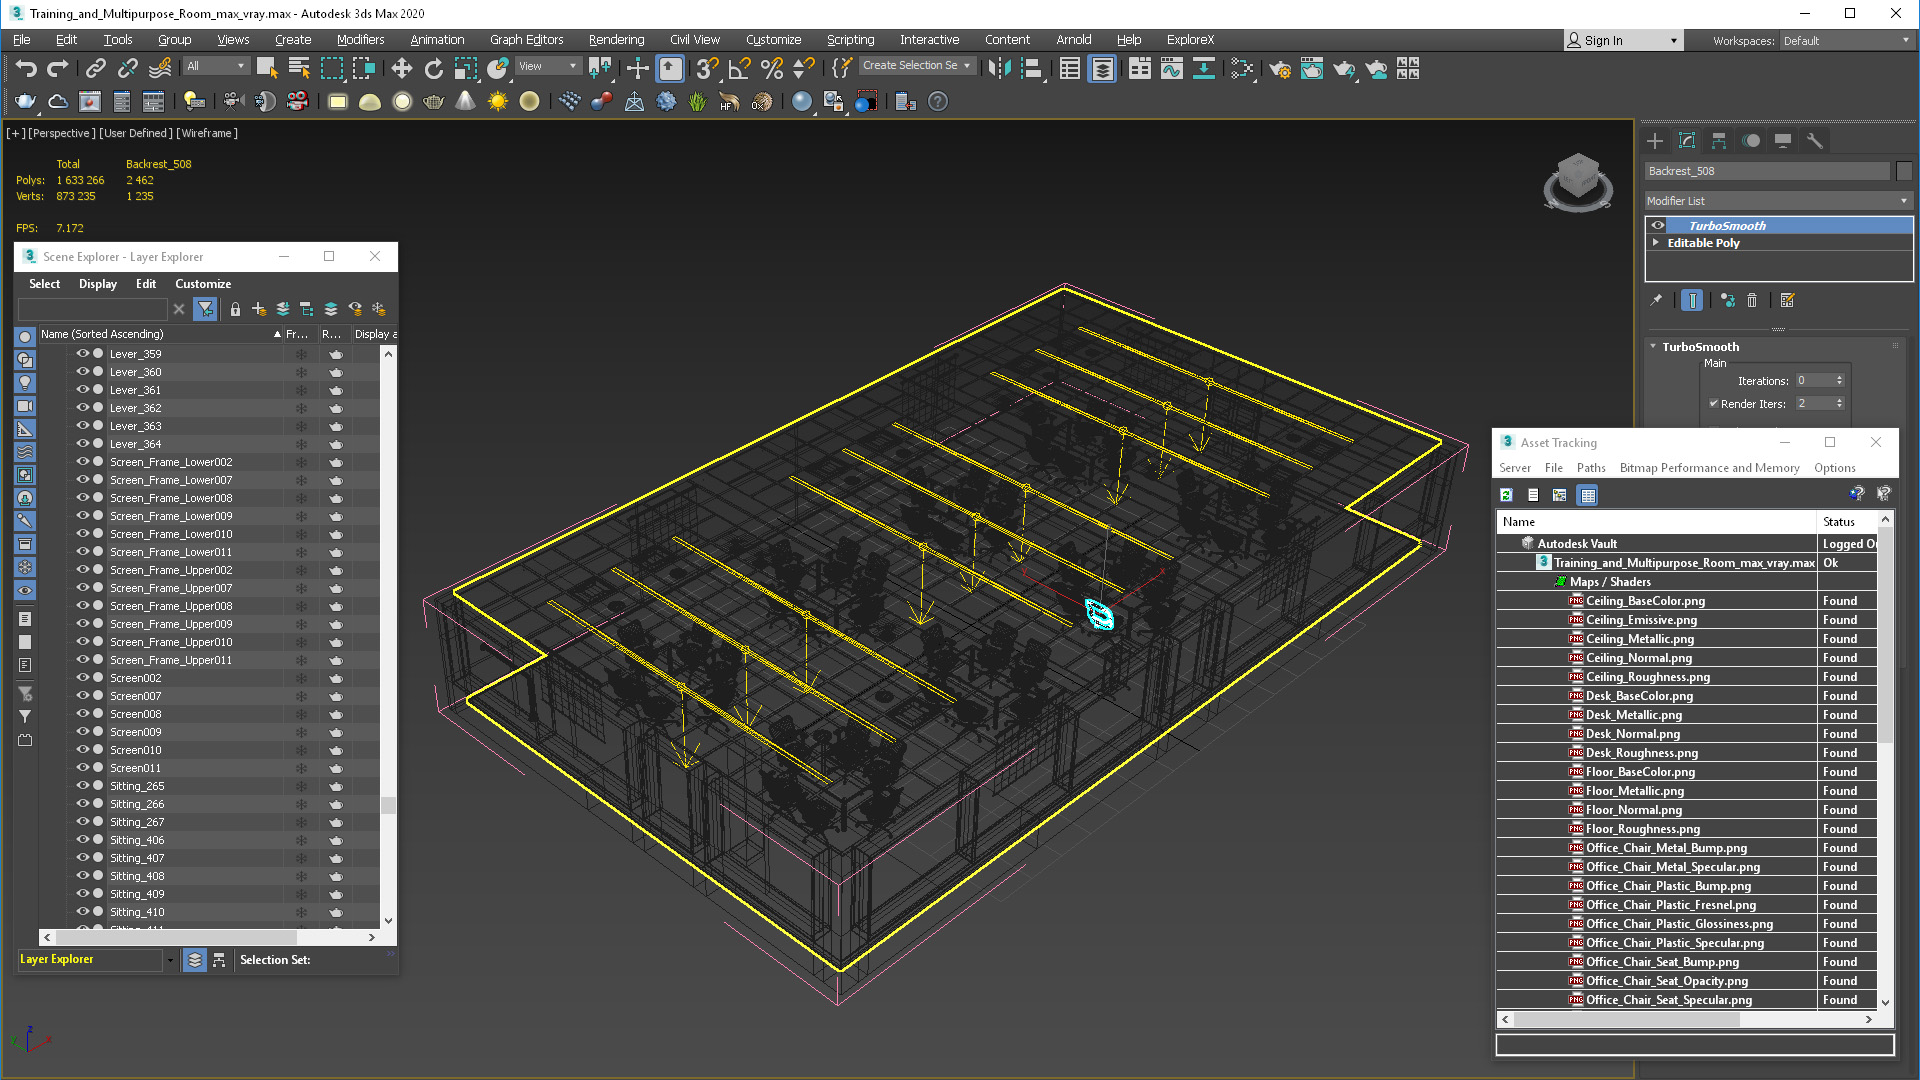Click the Wireframe viewport label
The height and width of the screenshot is (1080, 1920).
coord(207,133)
